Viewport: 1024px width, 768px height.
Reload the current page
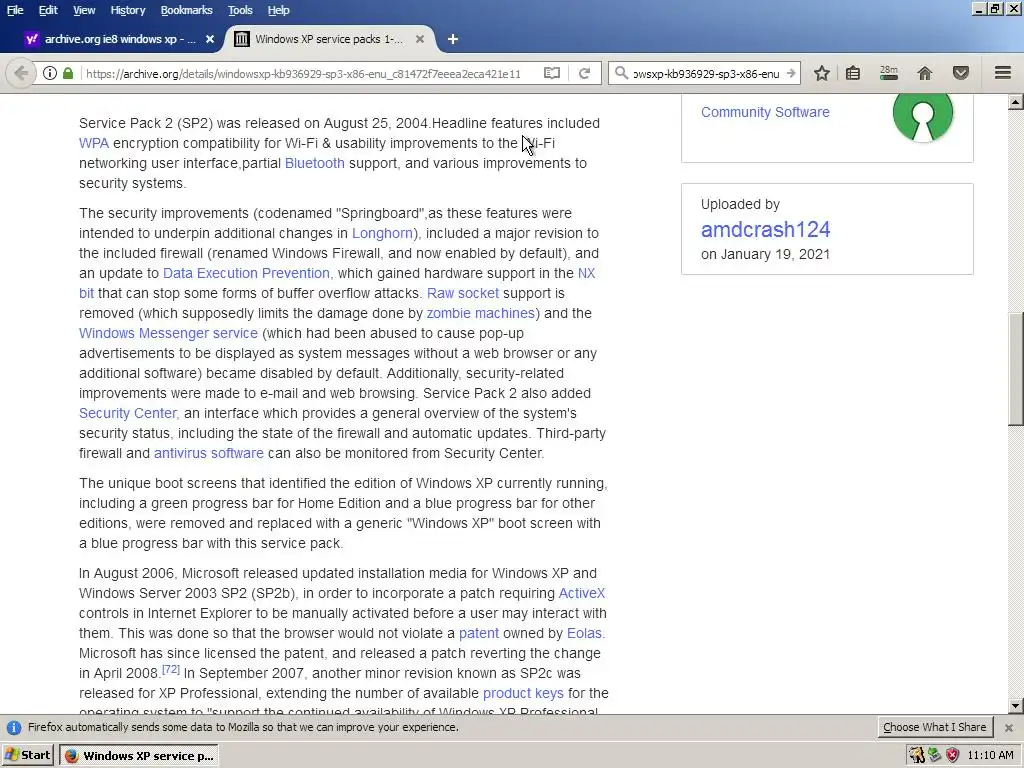point(584,73)
